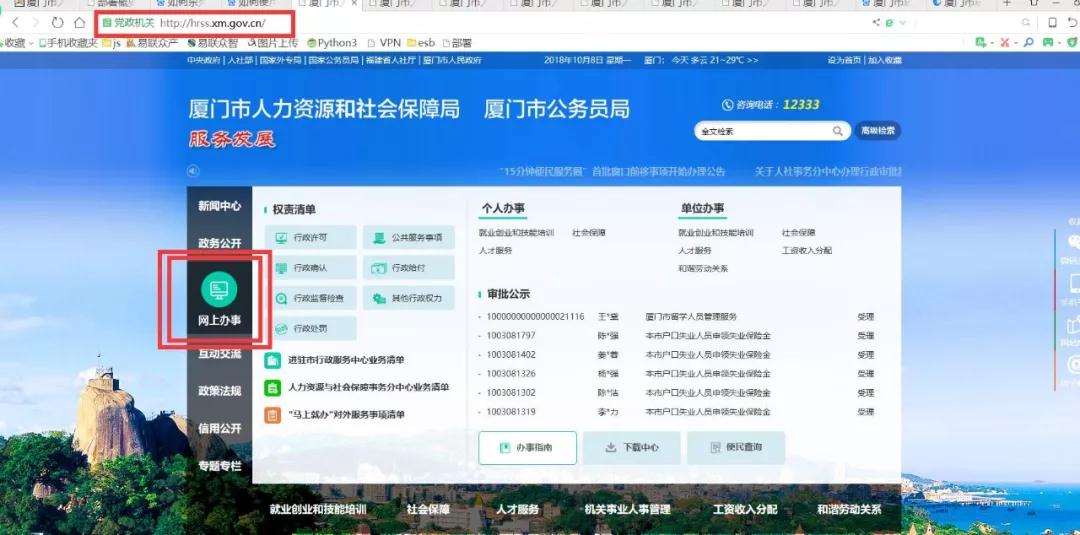Select 政策法规 in left sidebar

coord(219,391)
